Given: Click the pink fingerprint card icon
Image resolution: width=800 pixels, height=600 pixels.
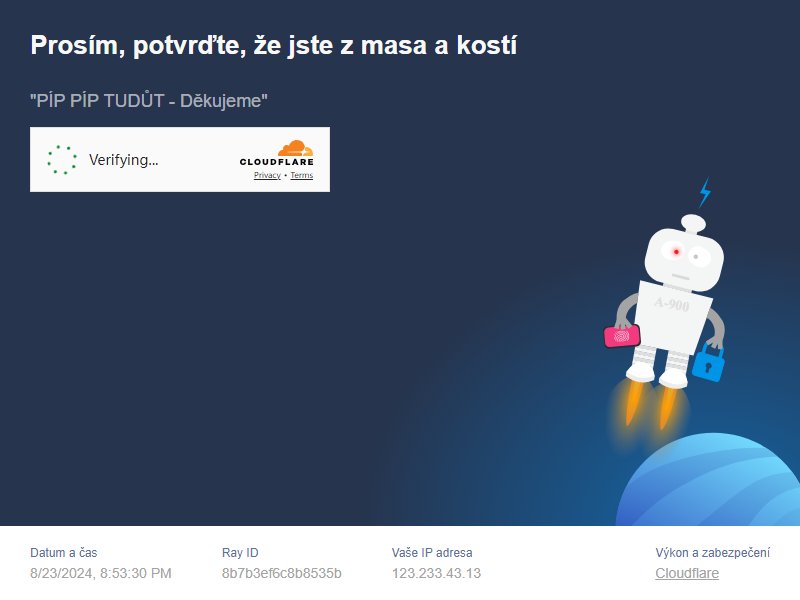Looking at the screenshot, I should coord(622,336).
